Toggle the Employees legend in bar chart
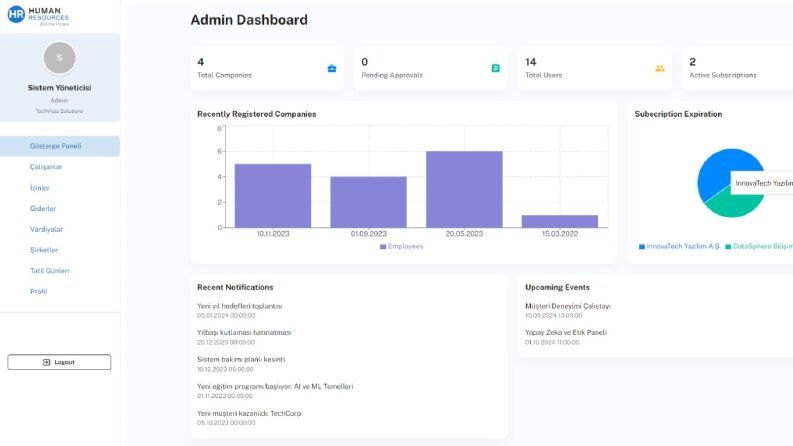 (402, 246)
